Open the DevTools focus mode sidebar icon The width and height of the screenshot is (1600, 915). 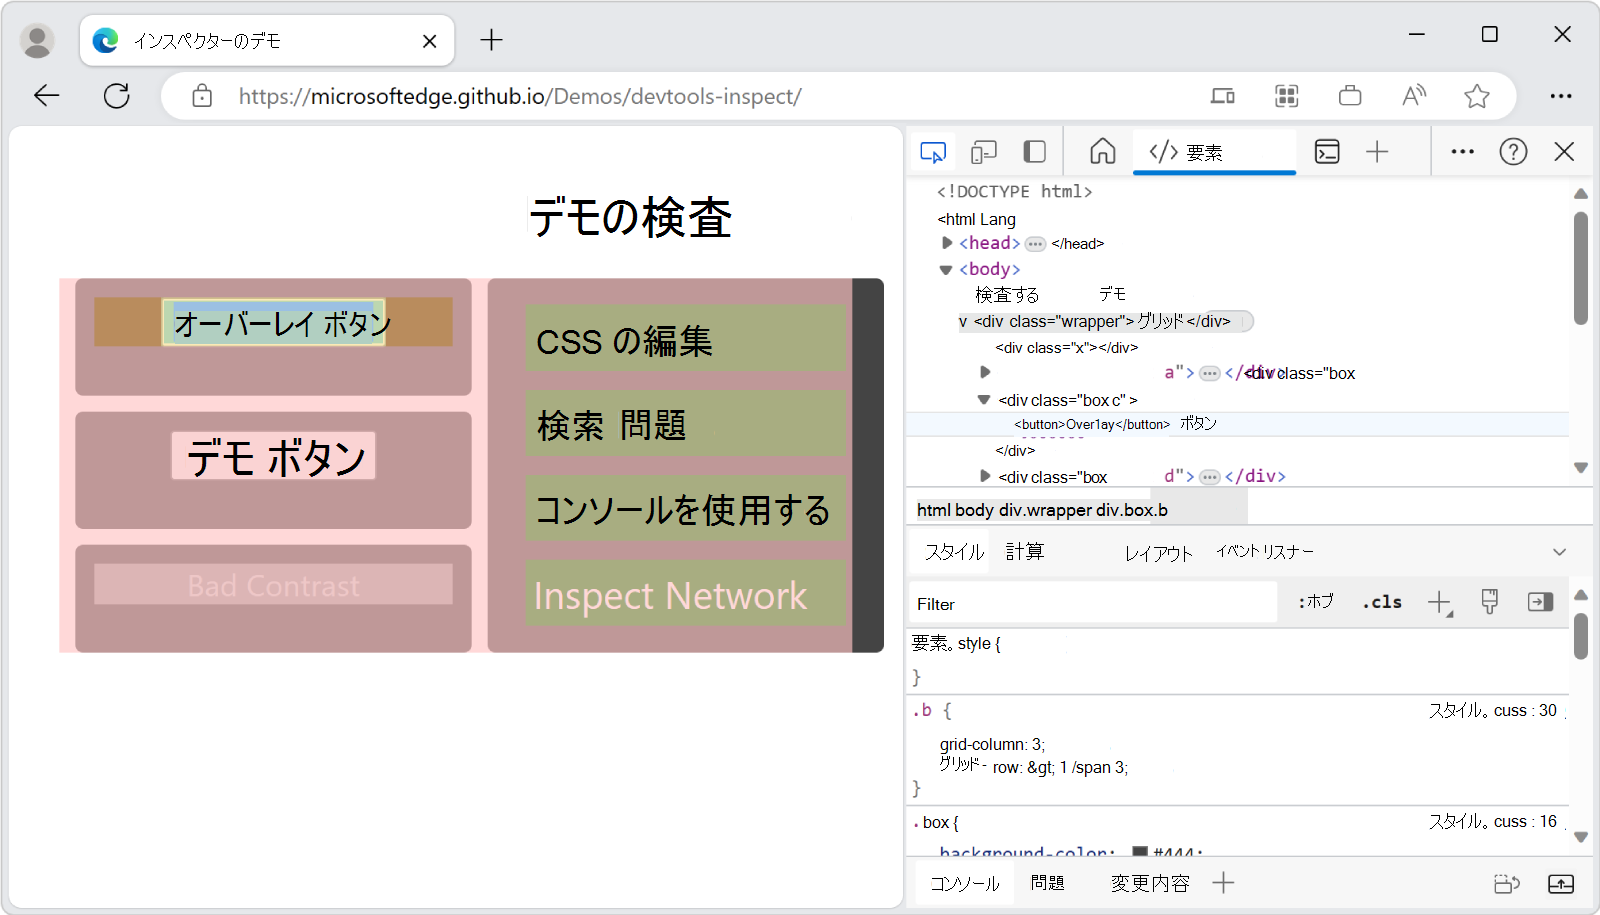click(1034, 151)
